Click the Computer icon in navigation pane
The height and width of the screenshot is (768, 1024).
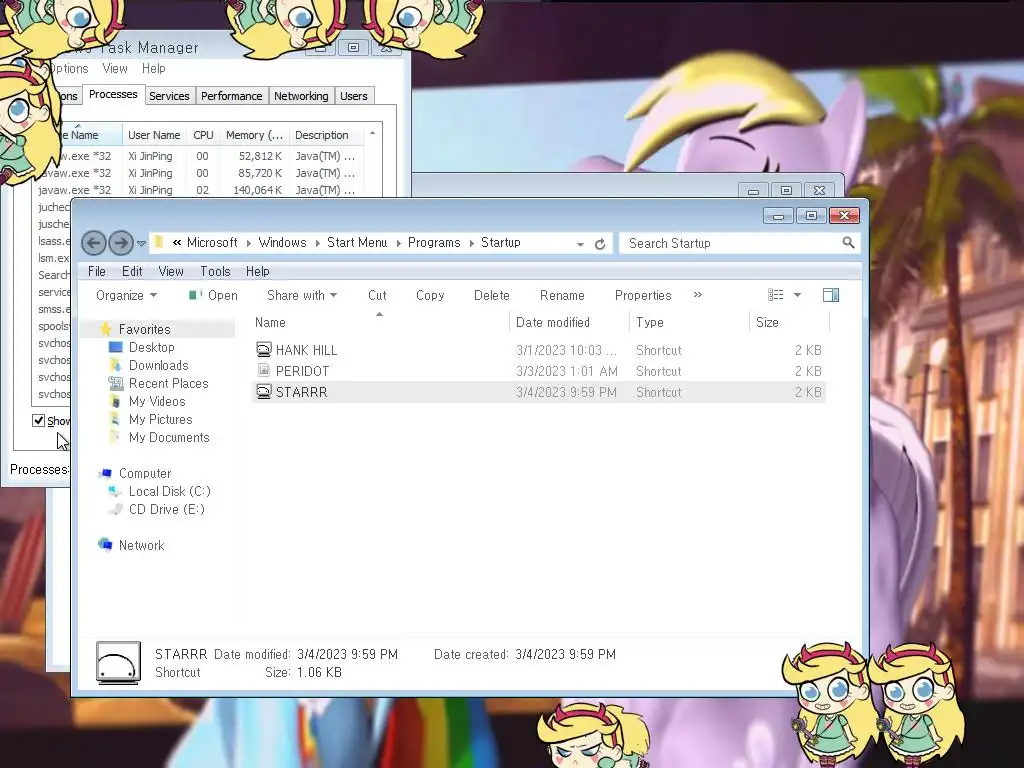(104, 473)
